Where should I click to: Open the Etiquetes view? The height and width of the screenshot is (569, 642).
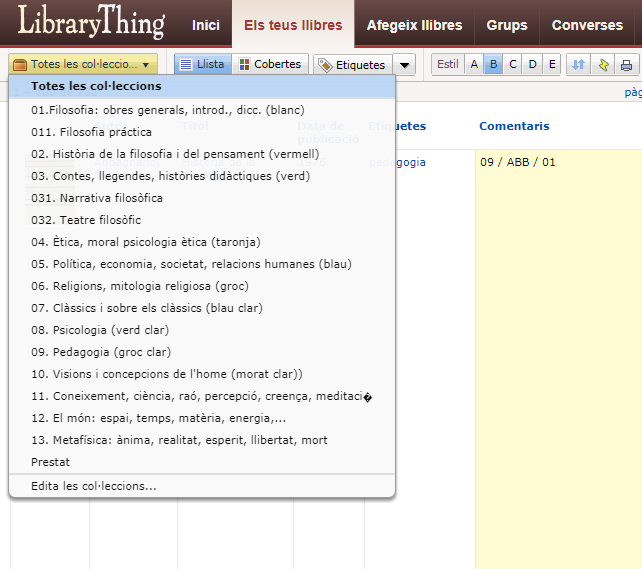pyautogui.click(x=353, y=65)
